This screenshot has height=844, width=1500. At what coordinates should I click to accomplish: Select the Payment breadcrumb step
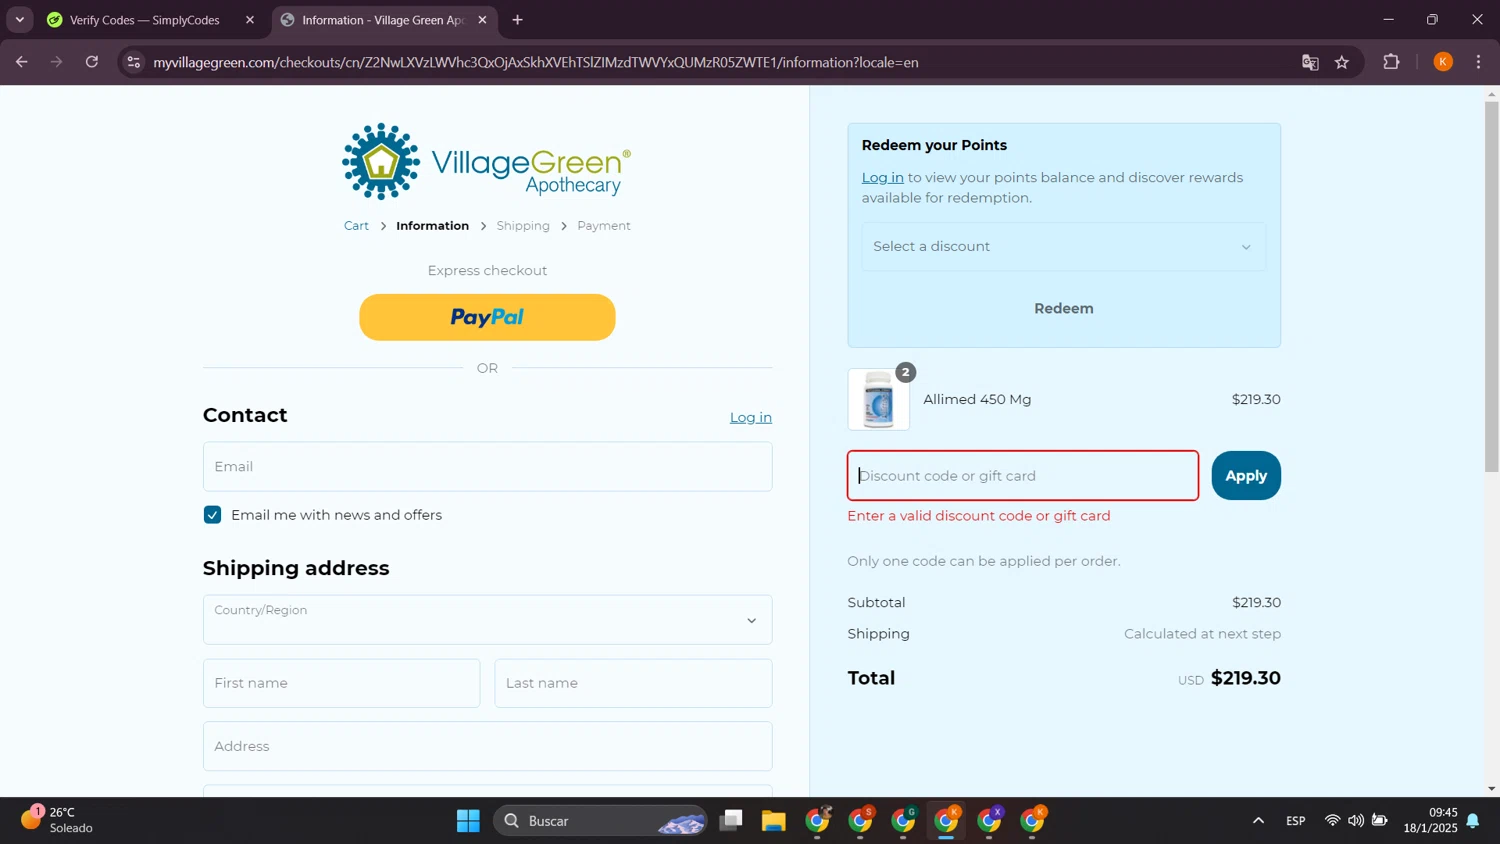pos(604,226)
